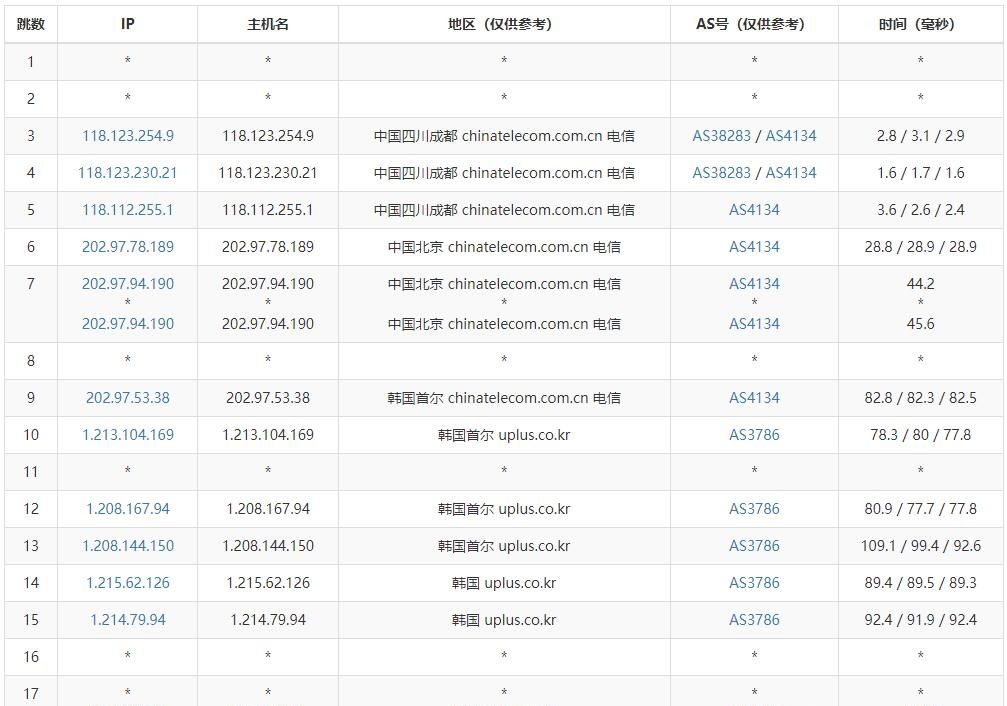The width and height of the screenshot is (1007, 706).
Task: Select the 82.8 / 82.3 / 82.5 time cell
Action: tap(920, 398)
